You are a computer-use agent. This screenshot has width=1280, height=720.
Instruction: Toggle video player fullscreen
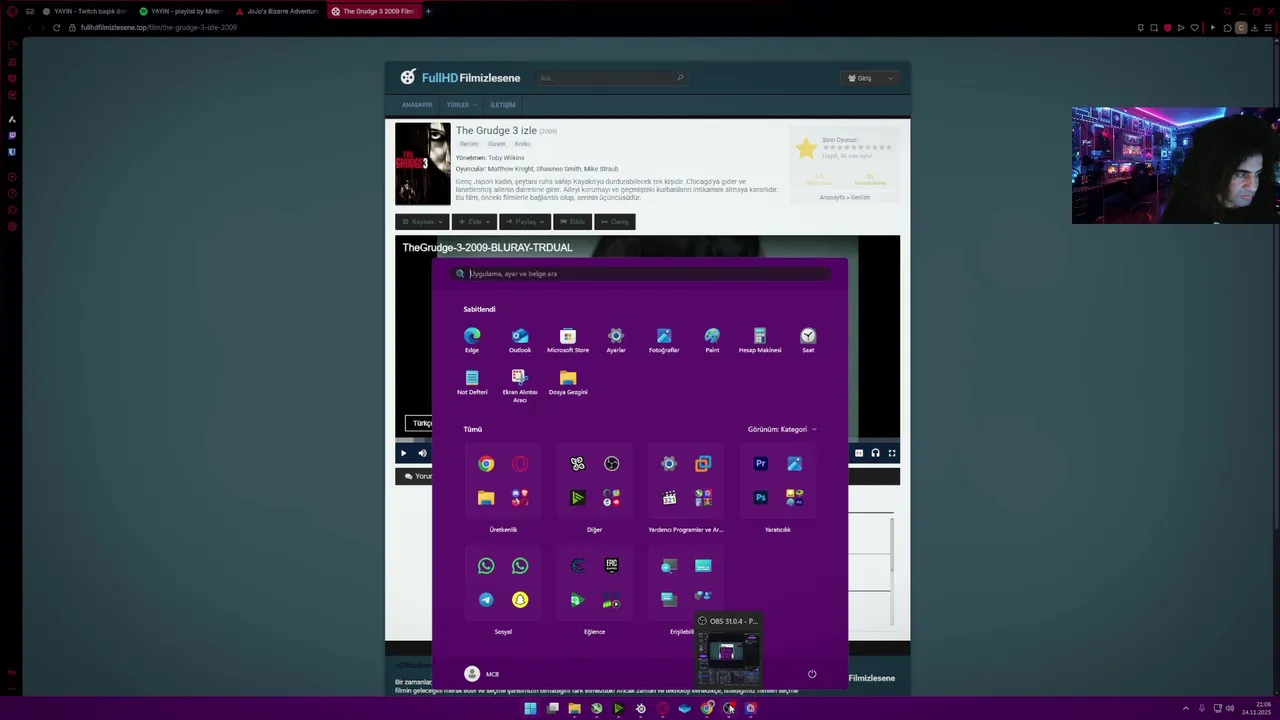pyautogui.click(x=892, y=453)
